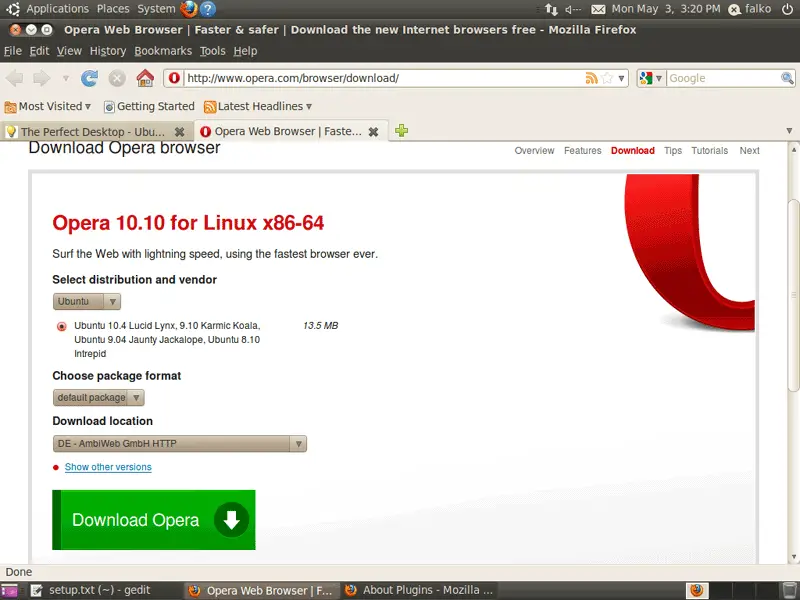The image size is (800, 600).
Task: Close the Opera Web Browser tab
Action: (x=373, y=131)
